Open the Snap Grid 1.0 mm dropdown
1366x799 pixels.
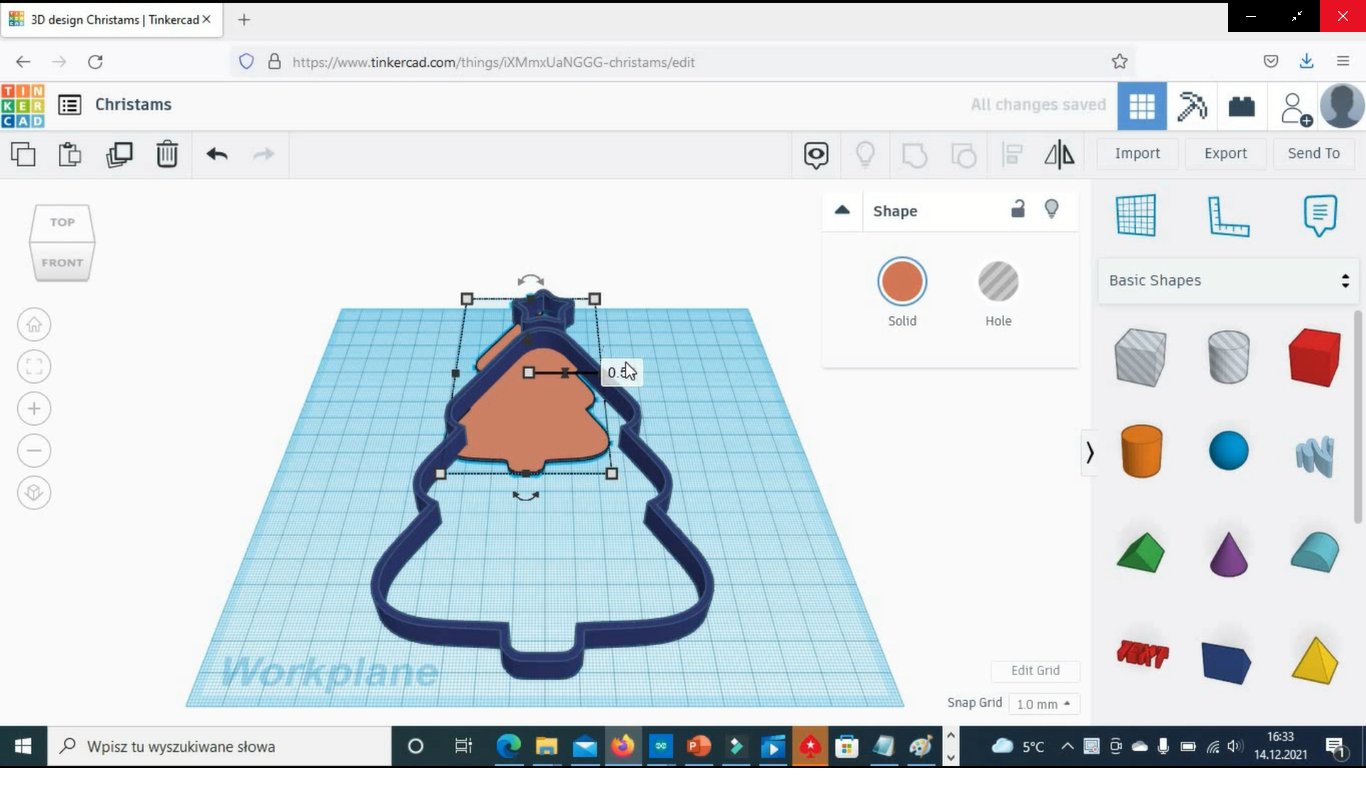(1044, 704)
